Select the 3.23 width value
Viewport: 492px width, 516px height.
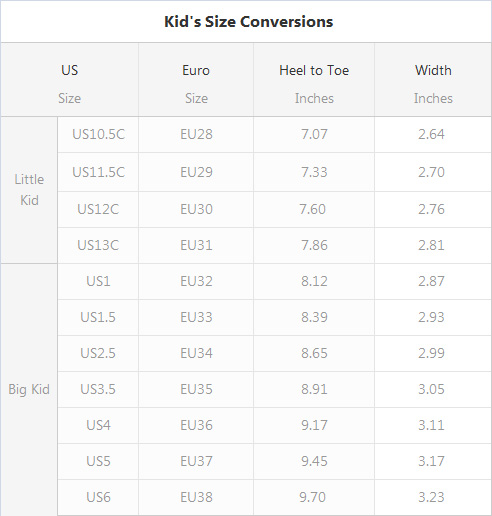point(431,497)
